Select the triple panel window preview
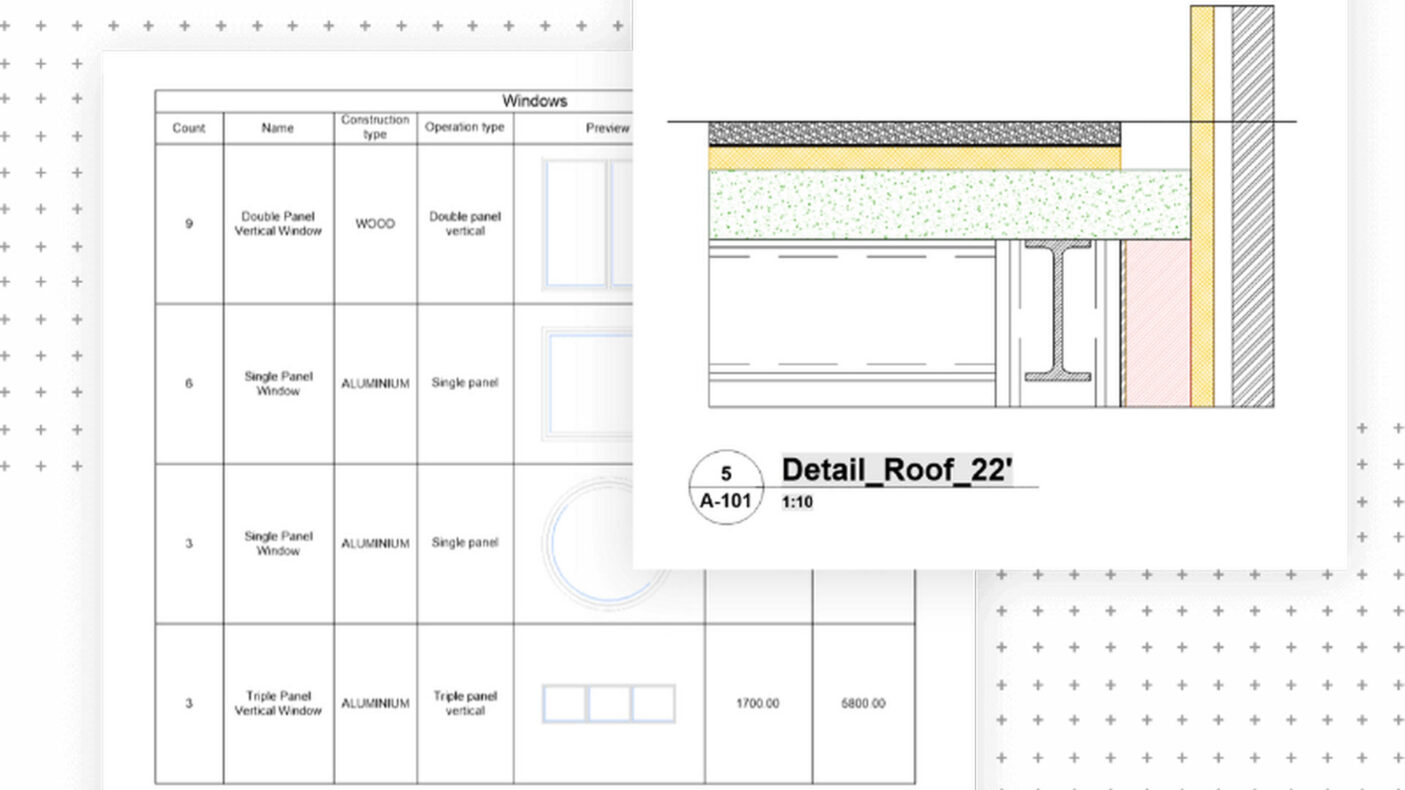Viewport: 1405px width, 790px height. (608, 704)
